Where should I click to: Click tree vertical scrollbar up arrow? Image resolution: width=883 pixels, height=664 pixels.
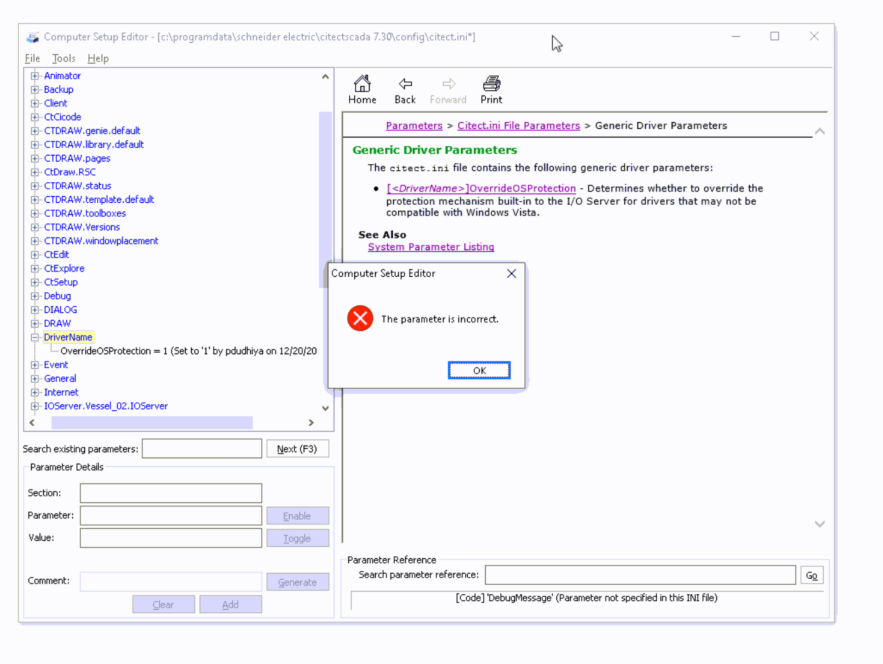[x=325, y=77]
